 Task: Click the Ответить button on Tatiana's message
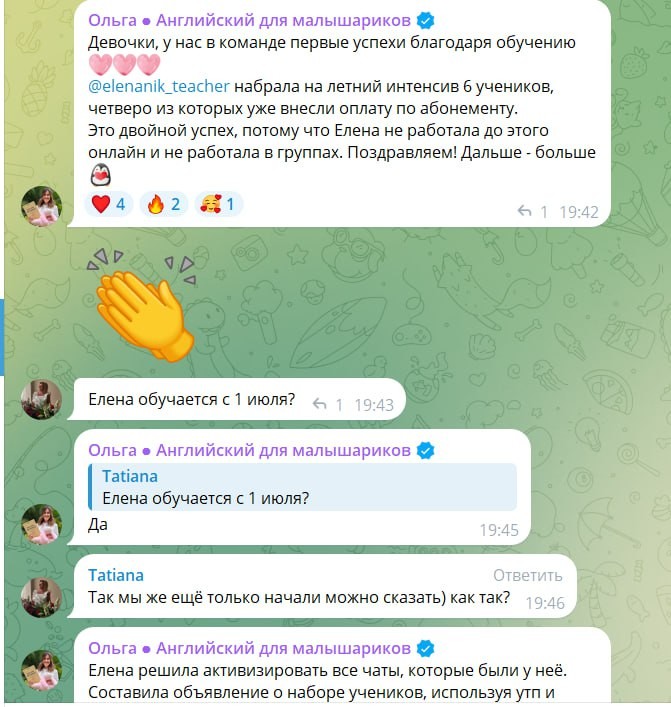click(x=528, y=575)
